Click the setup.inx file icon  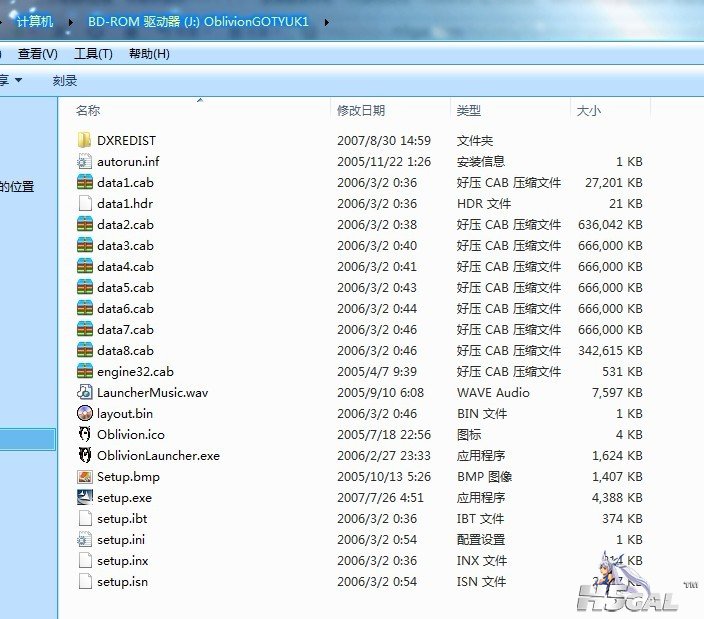tap(84, 561)
